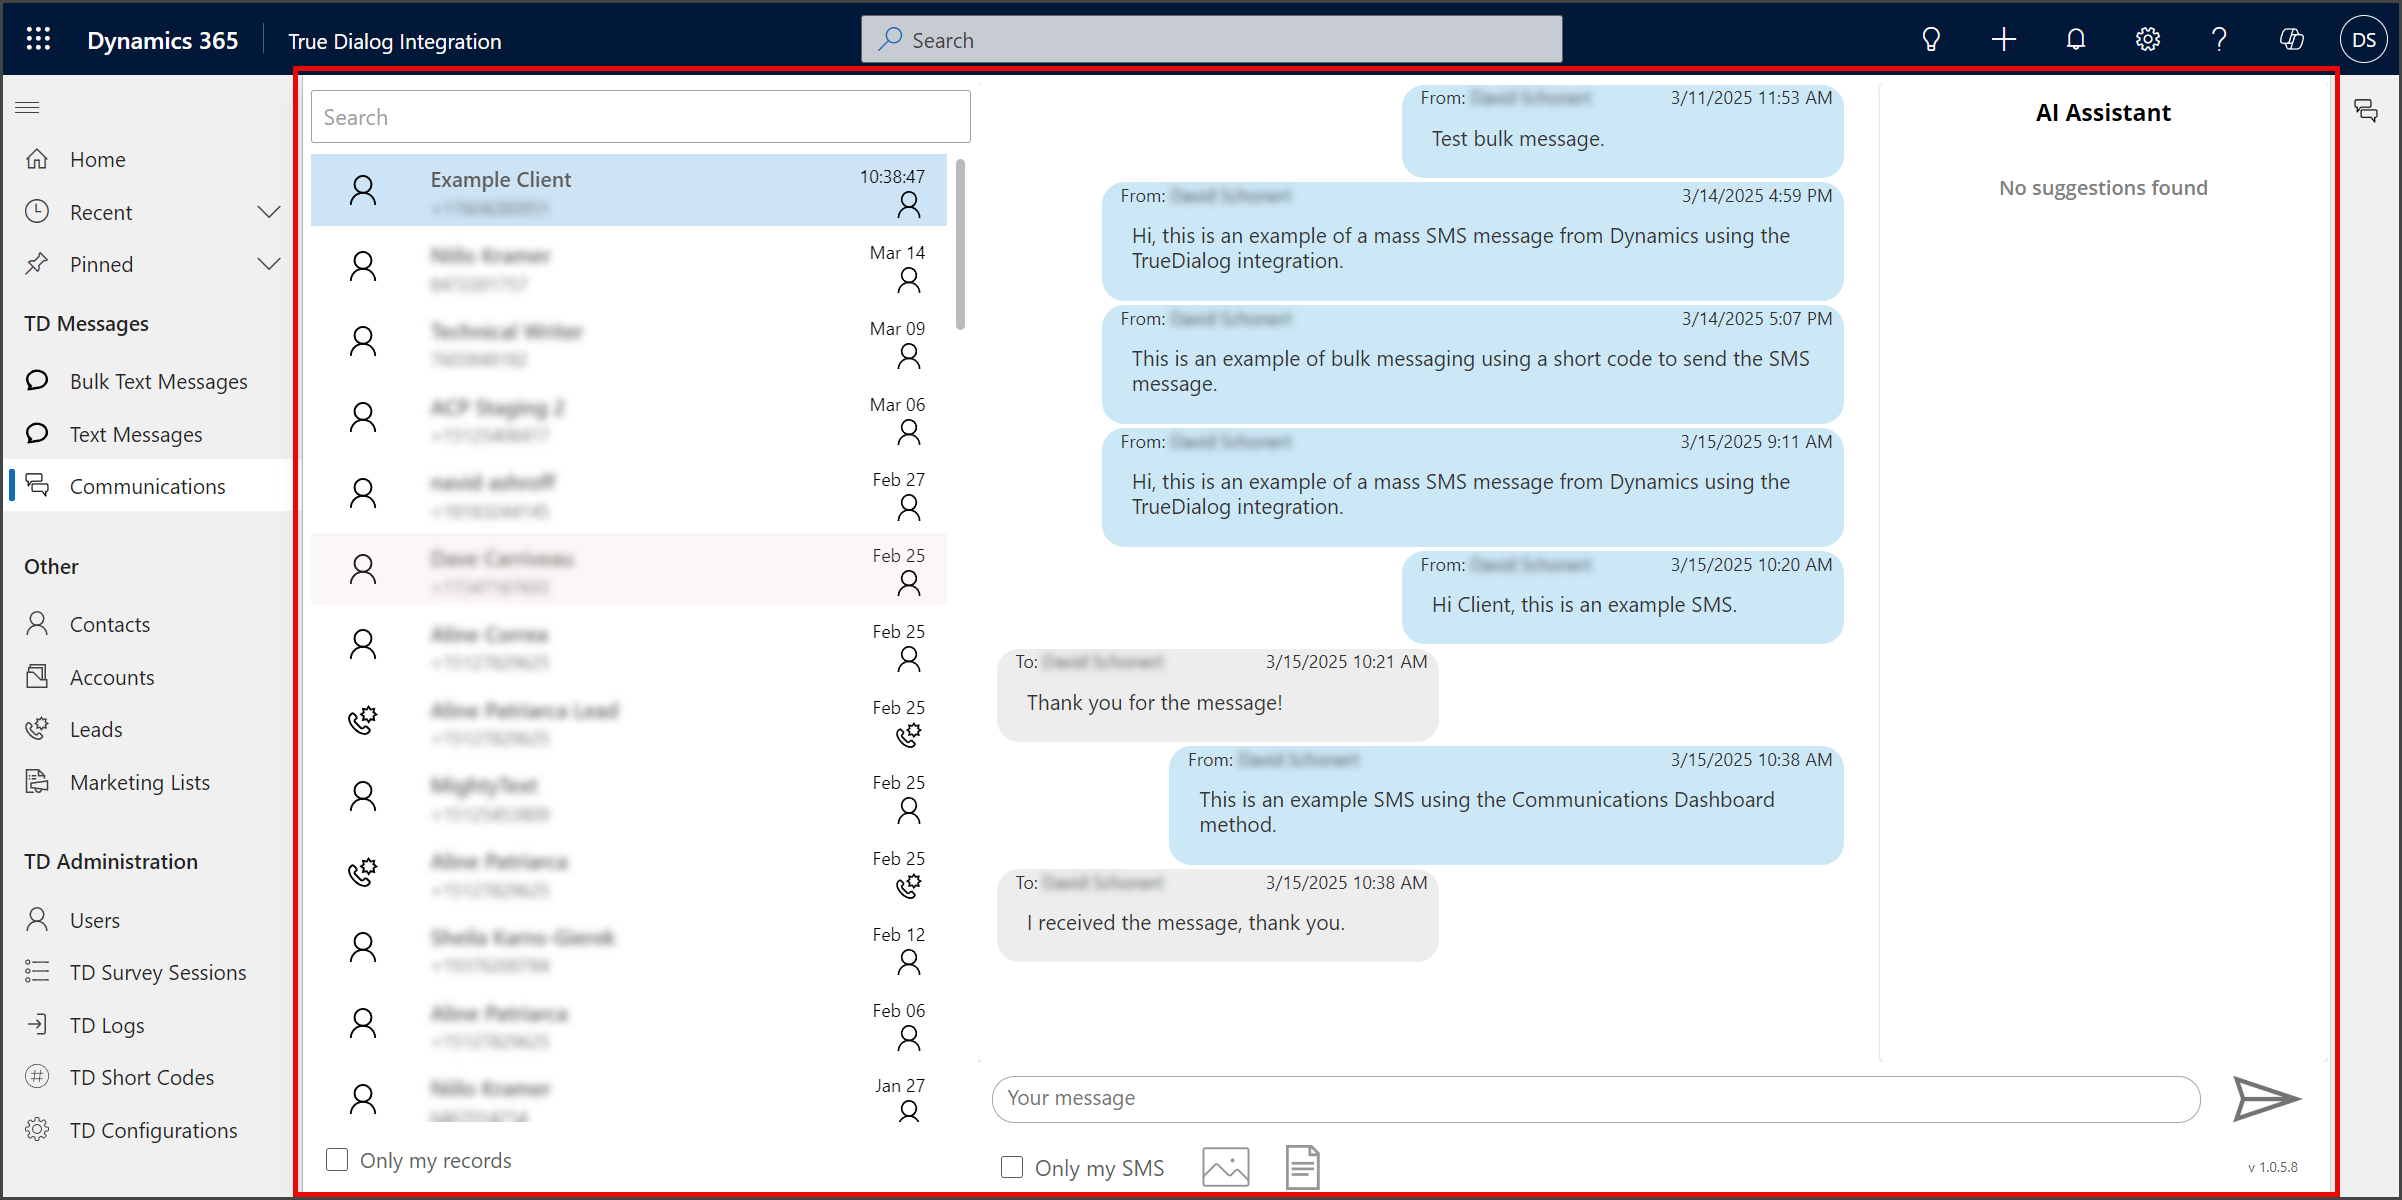Expand the Pinned section chevron
The width and height of the screenshot is (2402, 1200).
269,264
